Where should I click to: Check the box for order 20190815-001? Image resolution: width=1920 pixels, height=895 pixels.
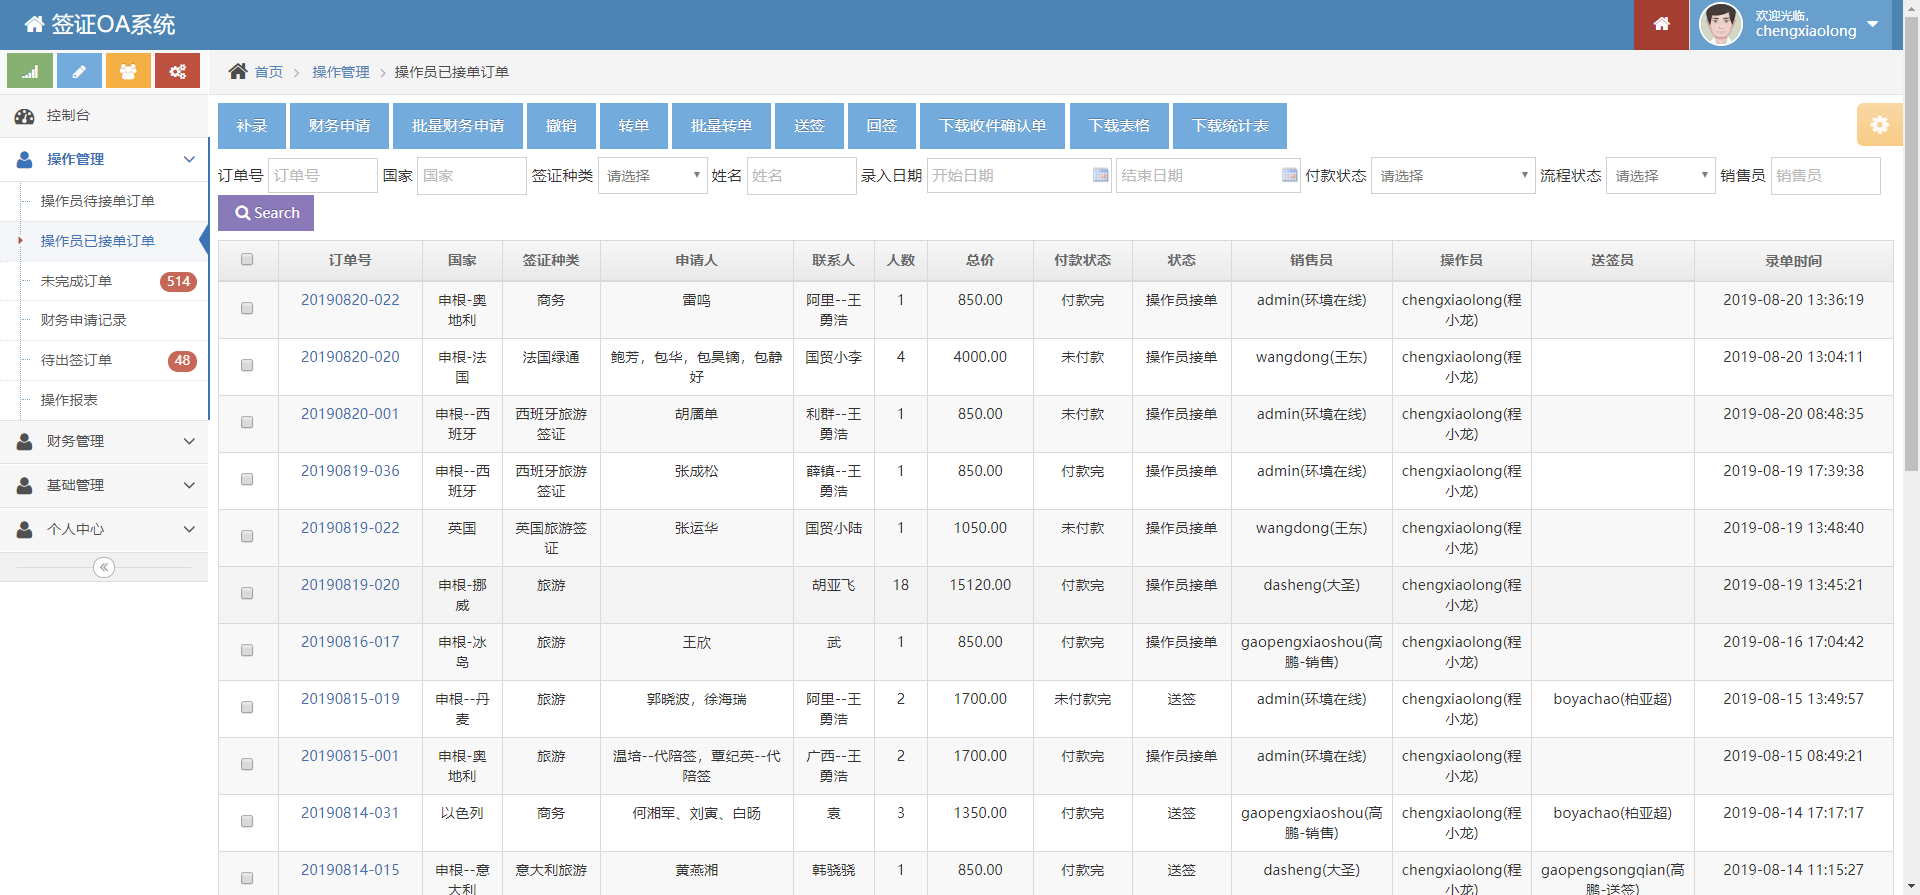(247, 764)
